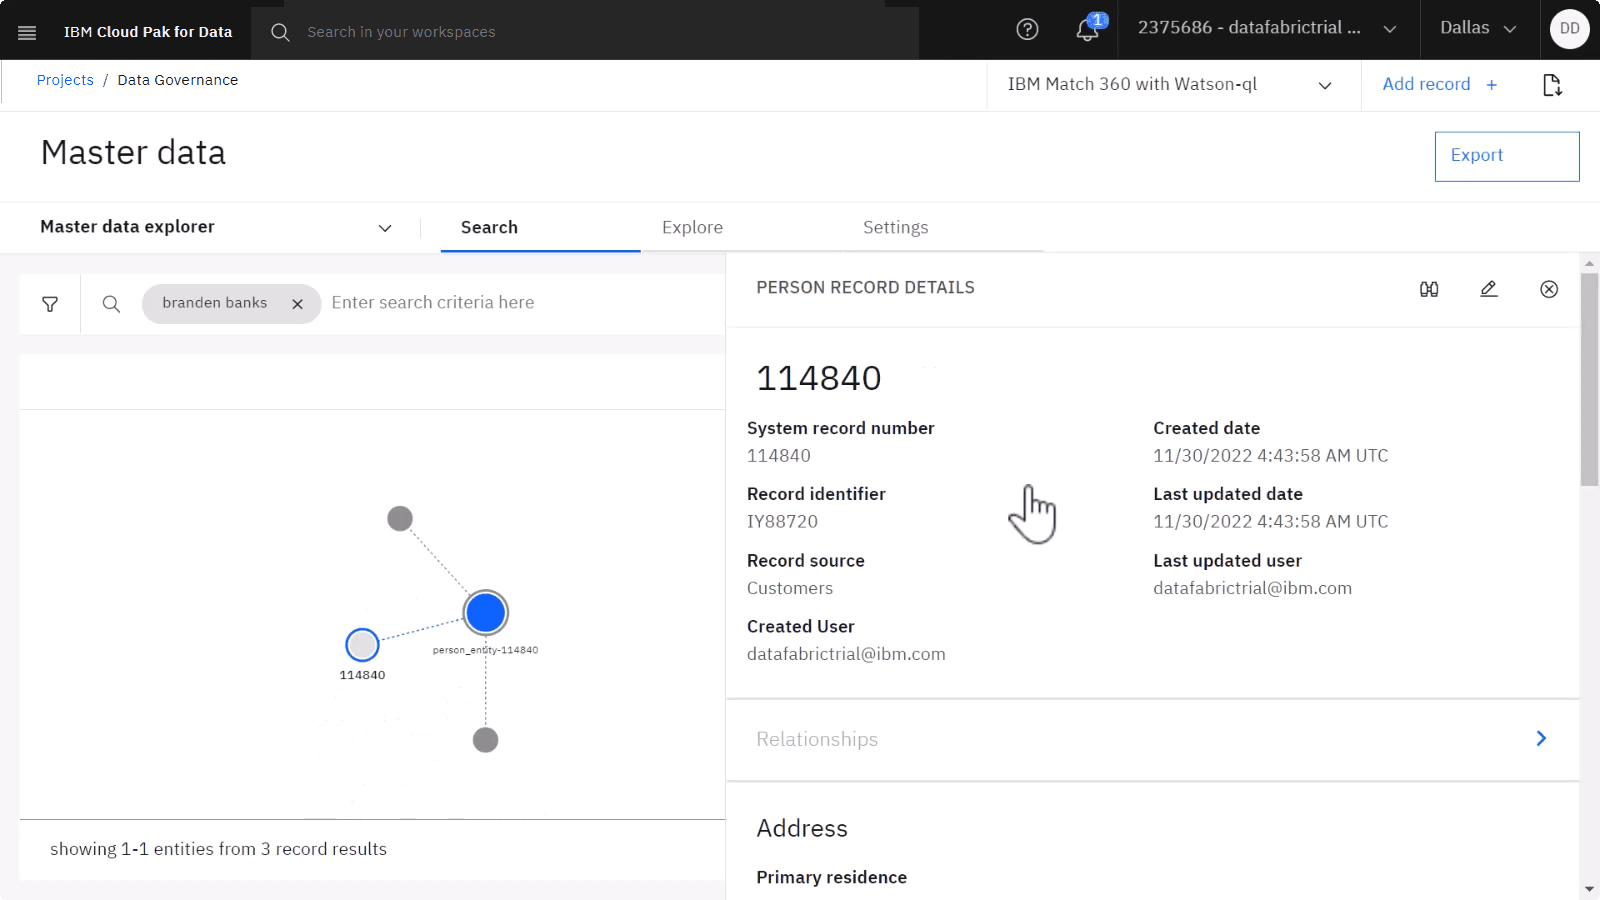Click the document import icon beside Add record
Viewport: 1600px width, 900px height.
[1552, 85]
